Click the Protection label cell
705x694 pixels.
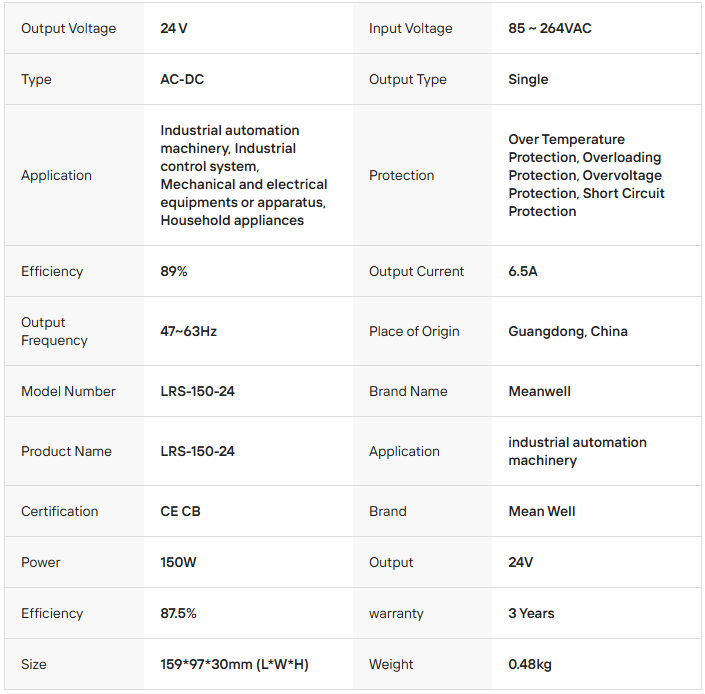[402, 175]
